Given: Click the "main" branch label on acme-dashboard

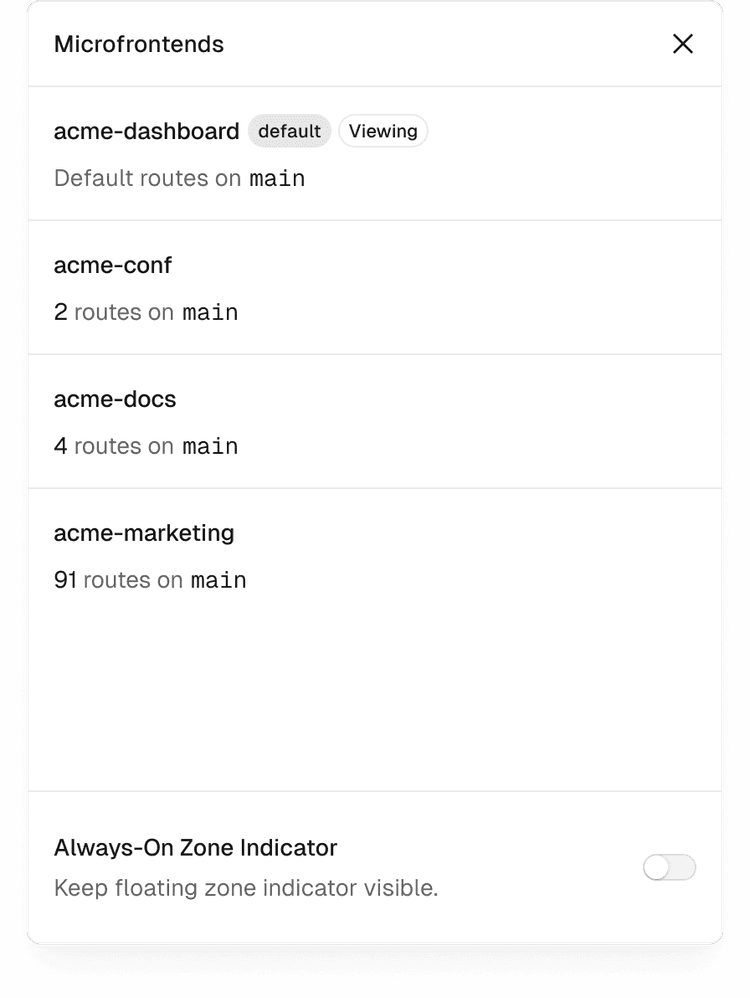Looking at the screenshot, I should pyautogui.click(x=277, y=178).
